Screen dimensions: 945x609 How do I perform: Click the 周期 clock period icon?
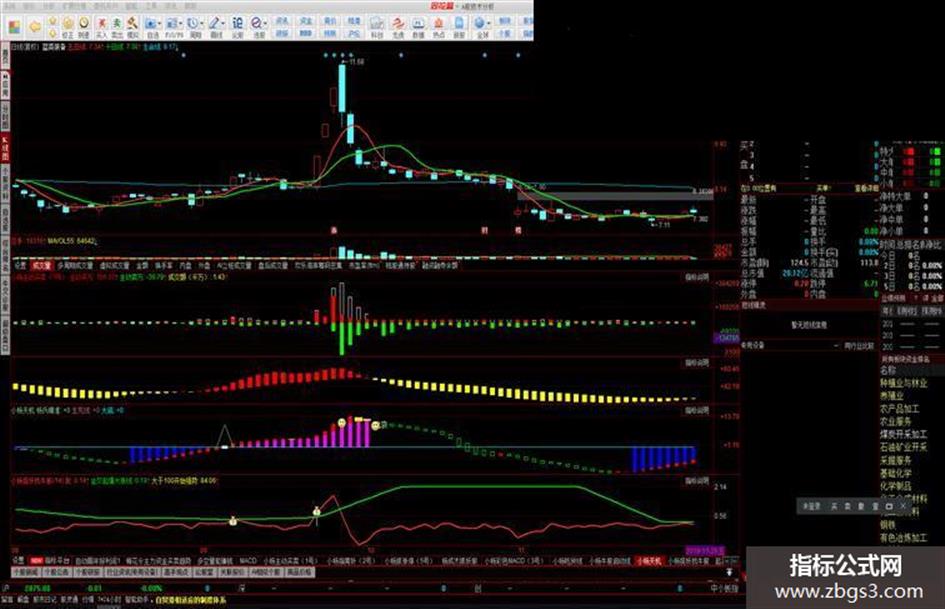193,27
